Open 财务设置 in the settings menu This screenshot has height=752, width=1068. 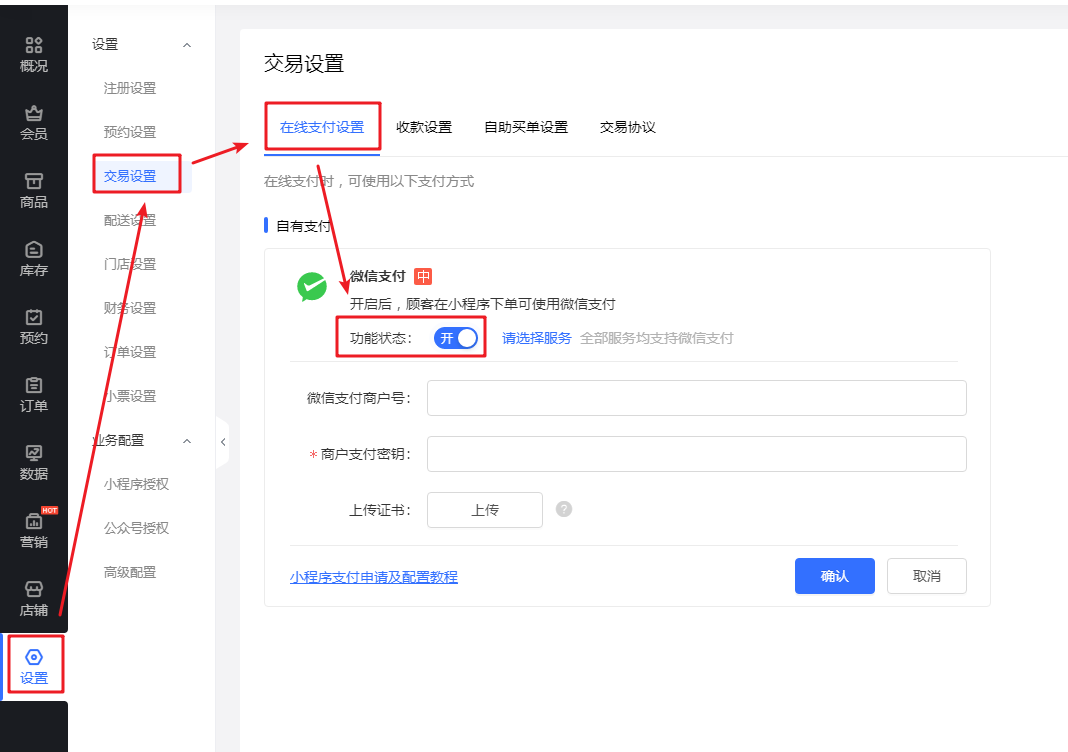(129, 309)
